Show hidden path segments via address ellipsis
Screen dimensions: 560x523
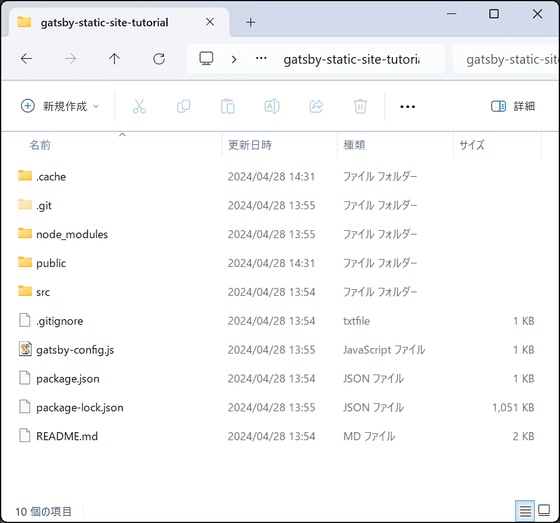click(x=261, y=58)
